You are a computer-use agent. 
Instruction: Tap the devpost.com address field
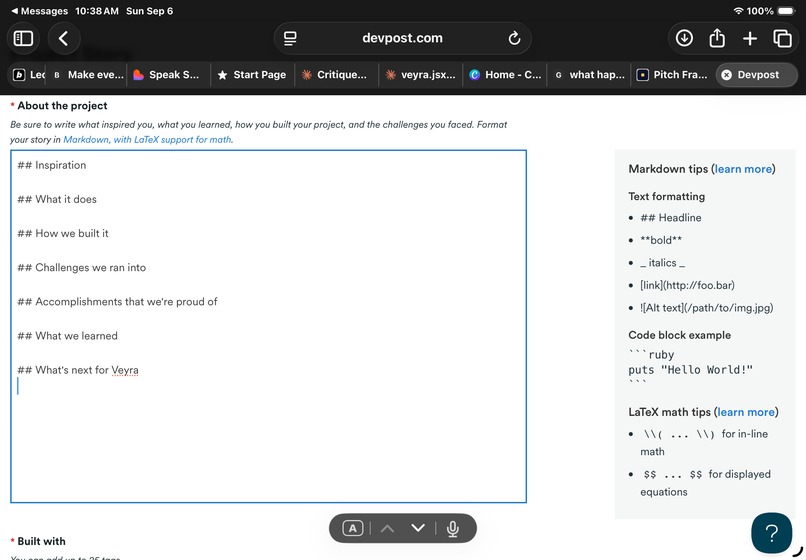tap(402, 39)
